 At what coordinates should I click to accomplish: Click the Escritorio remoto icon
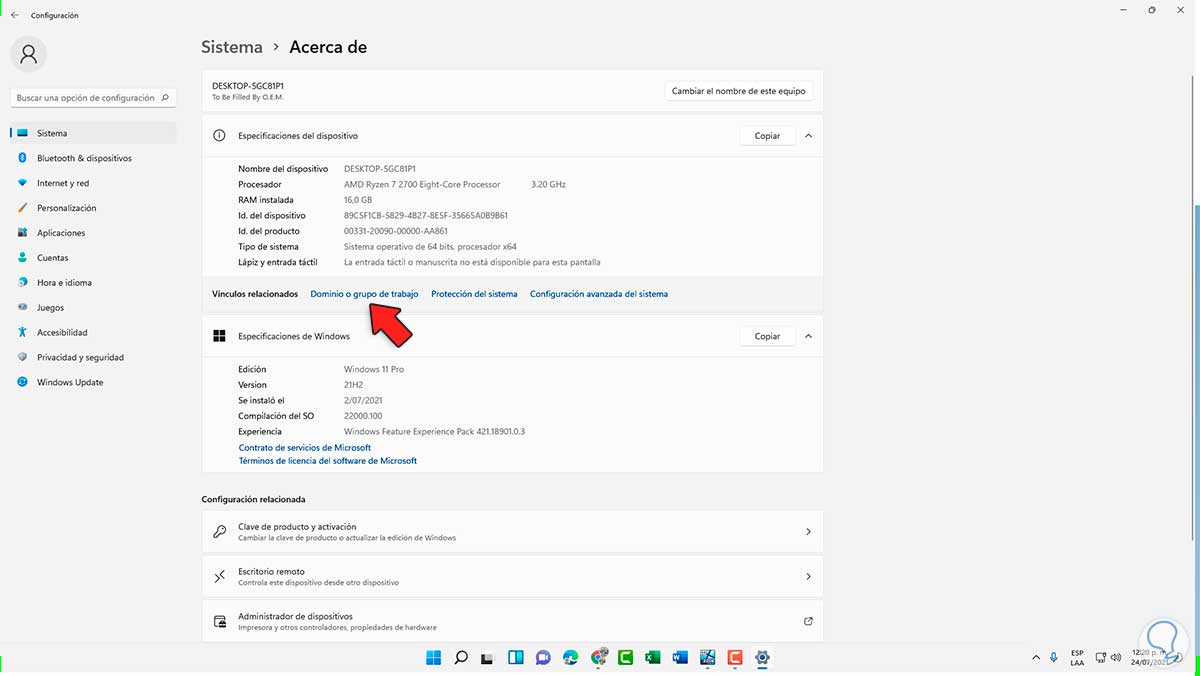(x=220, y=577)
